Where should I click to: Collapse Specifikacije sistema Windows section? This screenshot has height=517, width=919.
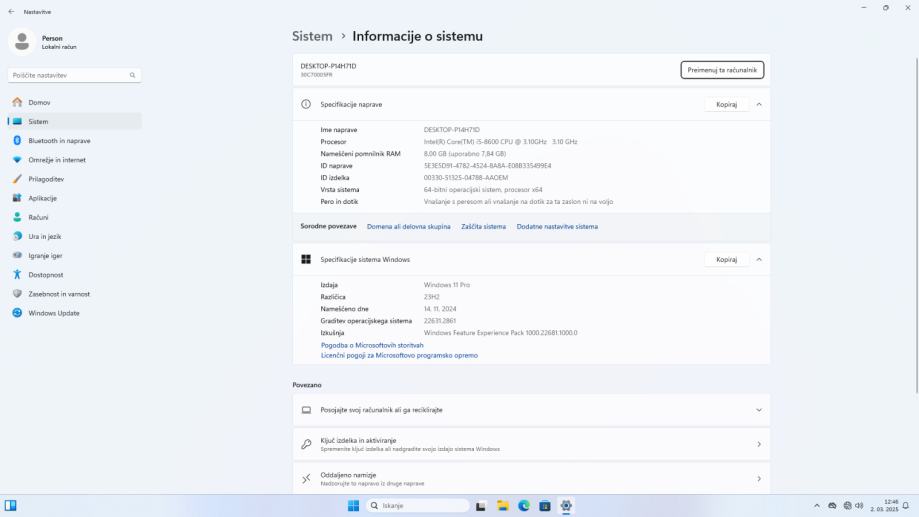point(759,260)
